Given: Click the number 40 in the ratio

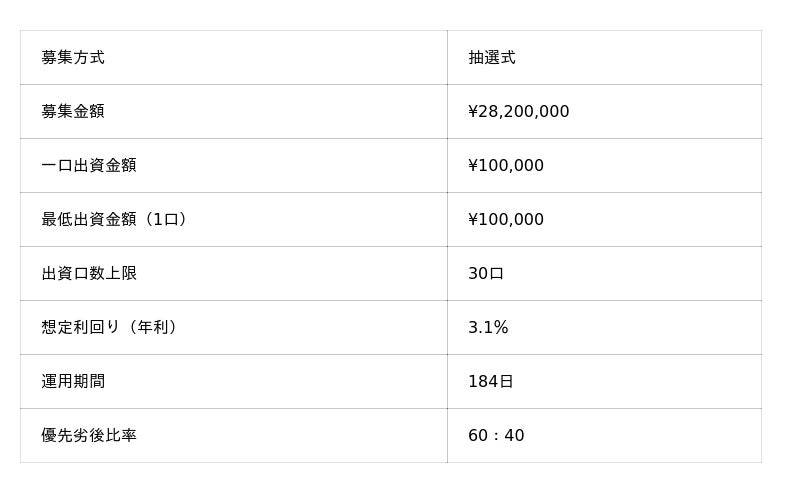Looking at the screenshot, I should [x=514, y=436].
